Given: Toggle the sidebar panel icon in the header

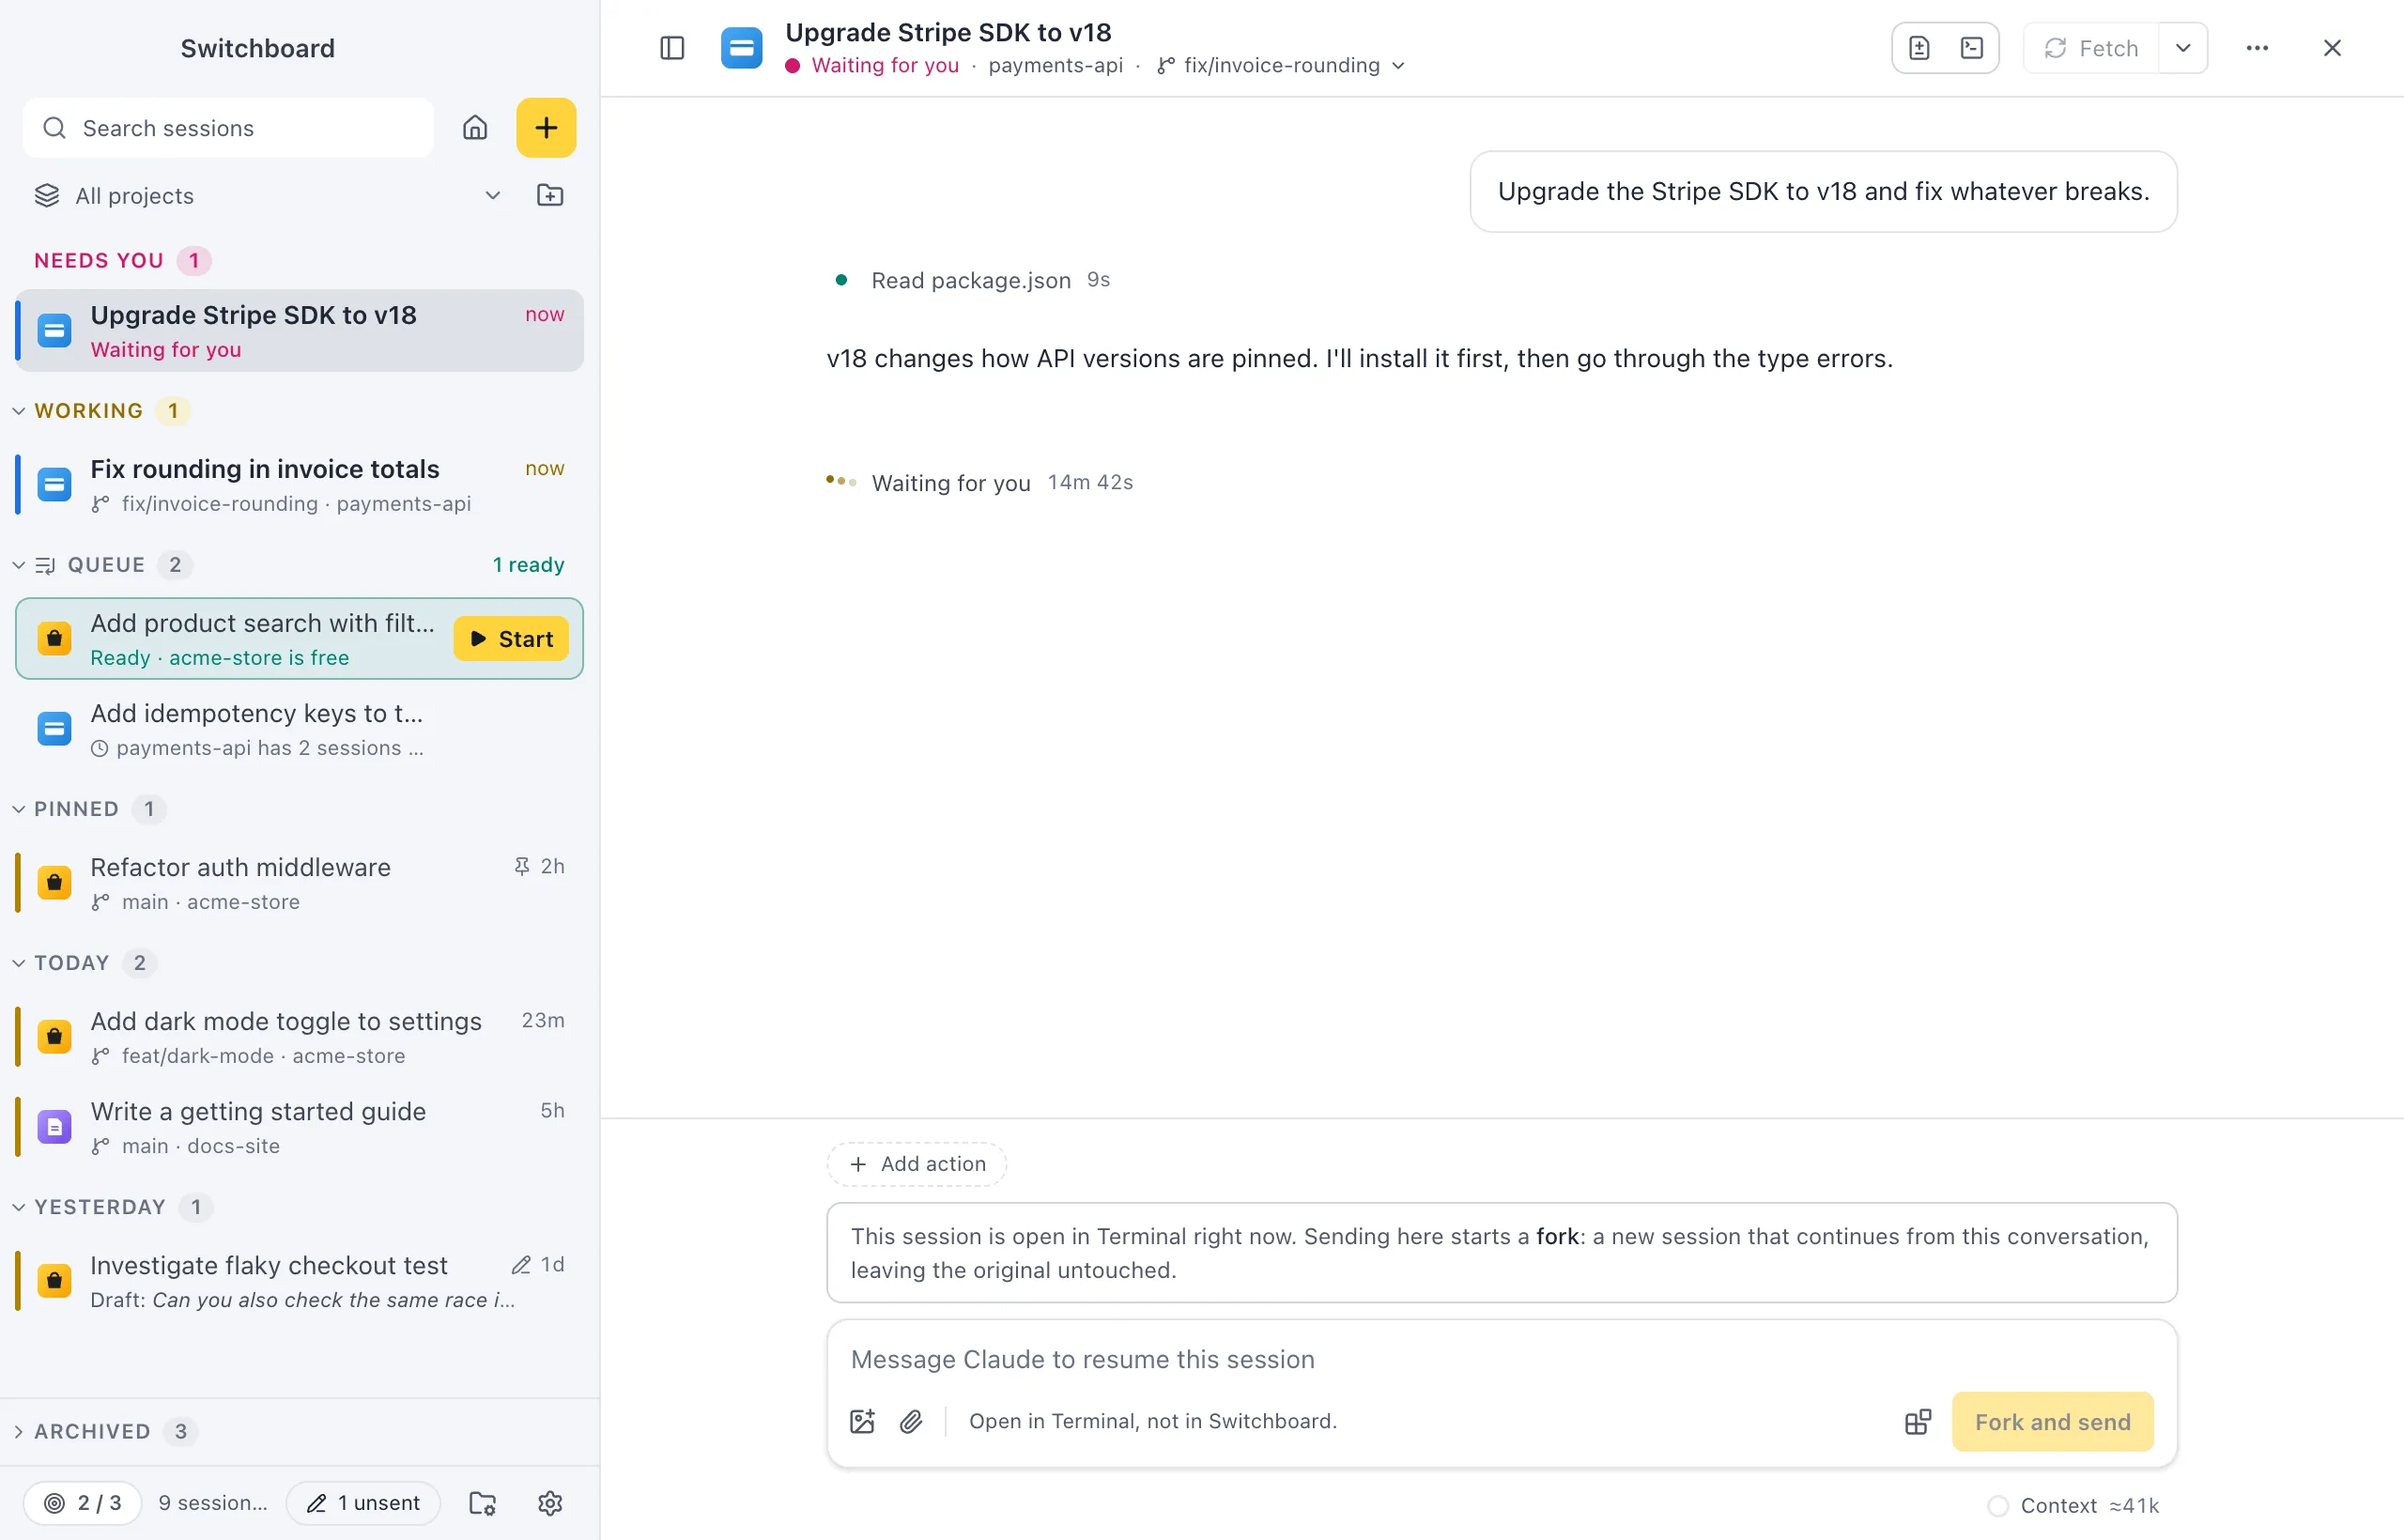Looking at the screenshot, I should click(672, 48).
